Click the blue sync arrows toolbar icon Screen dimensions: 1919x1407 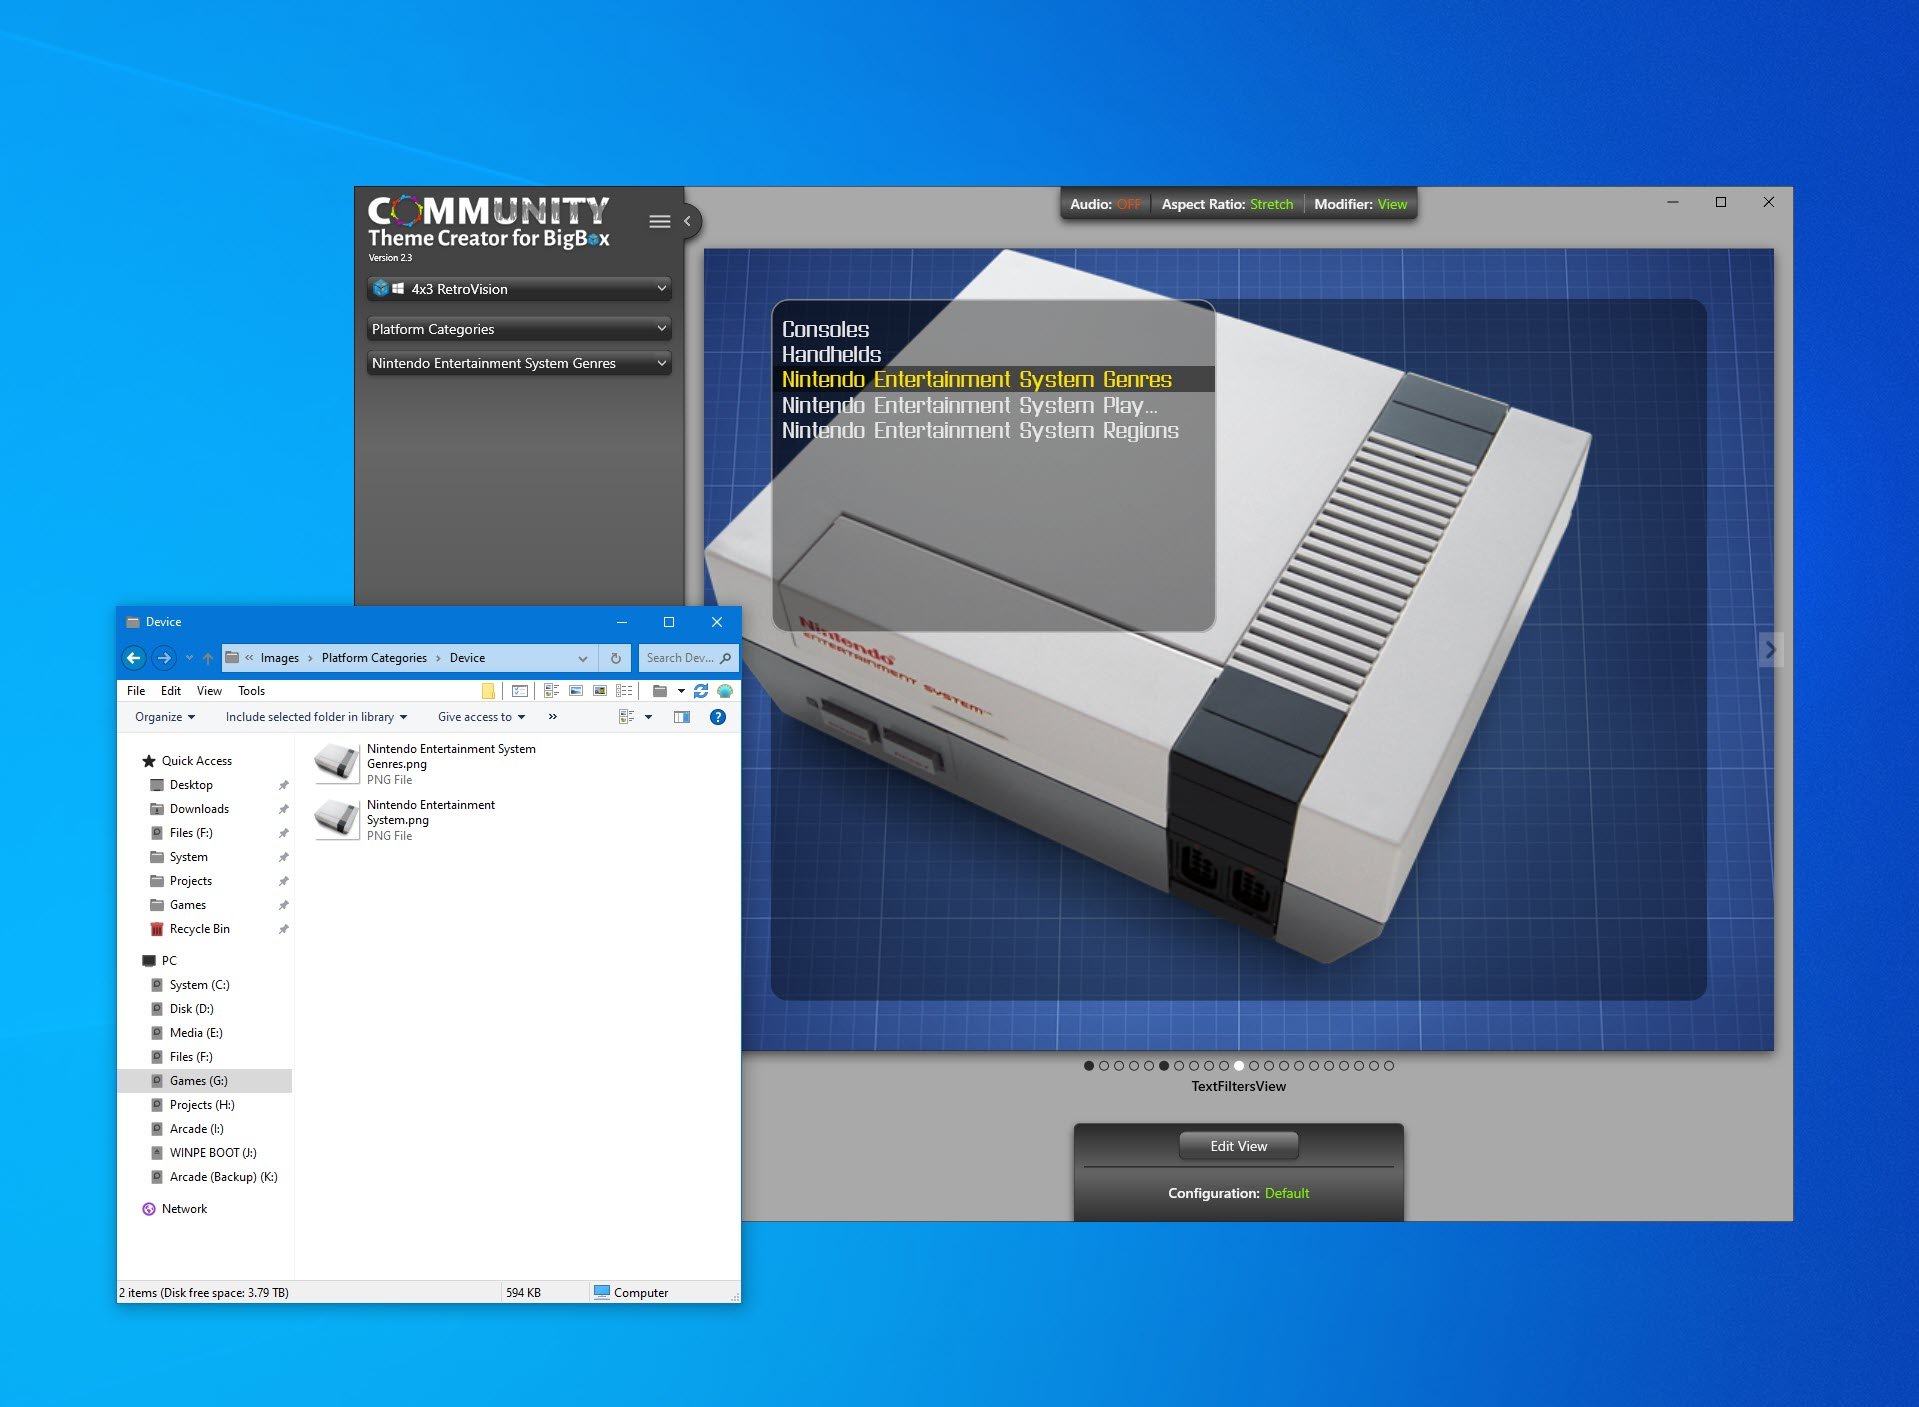[x=701, y=690]
